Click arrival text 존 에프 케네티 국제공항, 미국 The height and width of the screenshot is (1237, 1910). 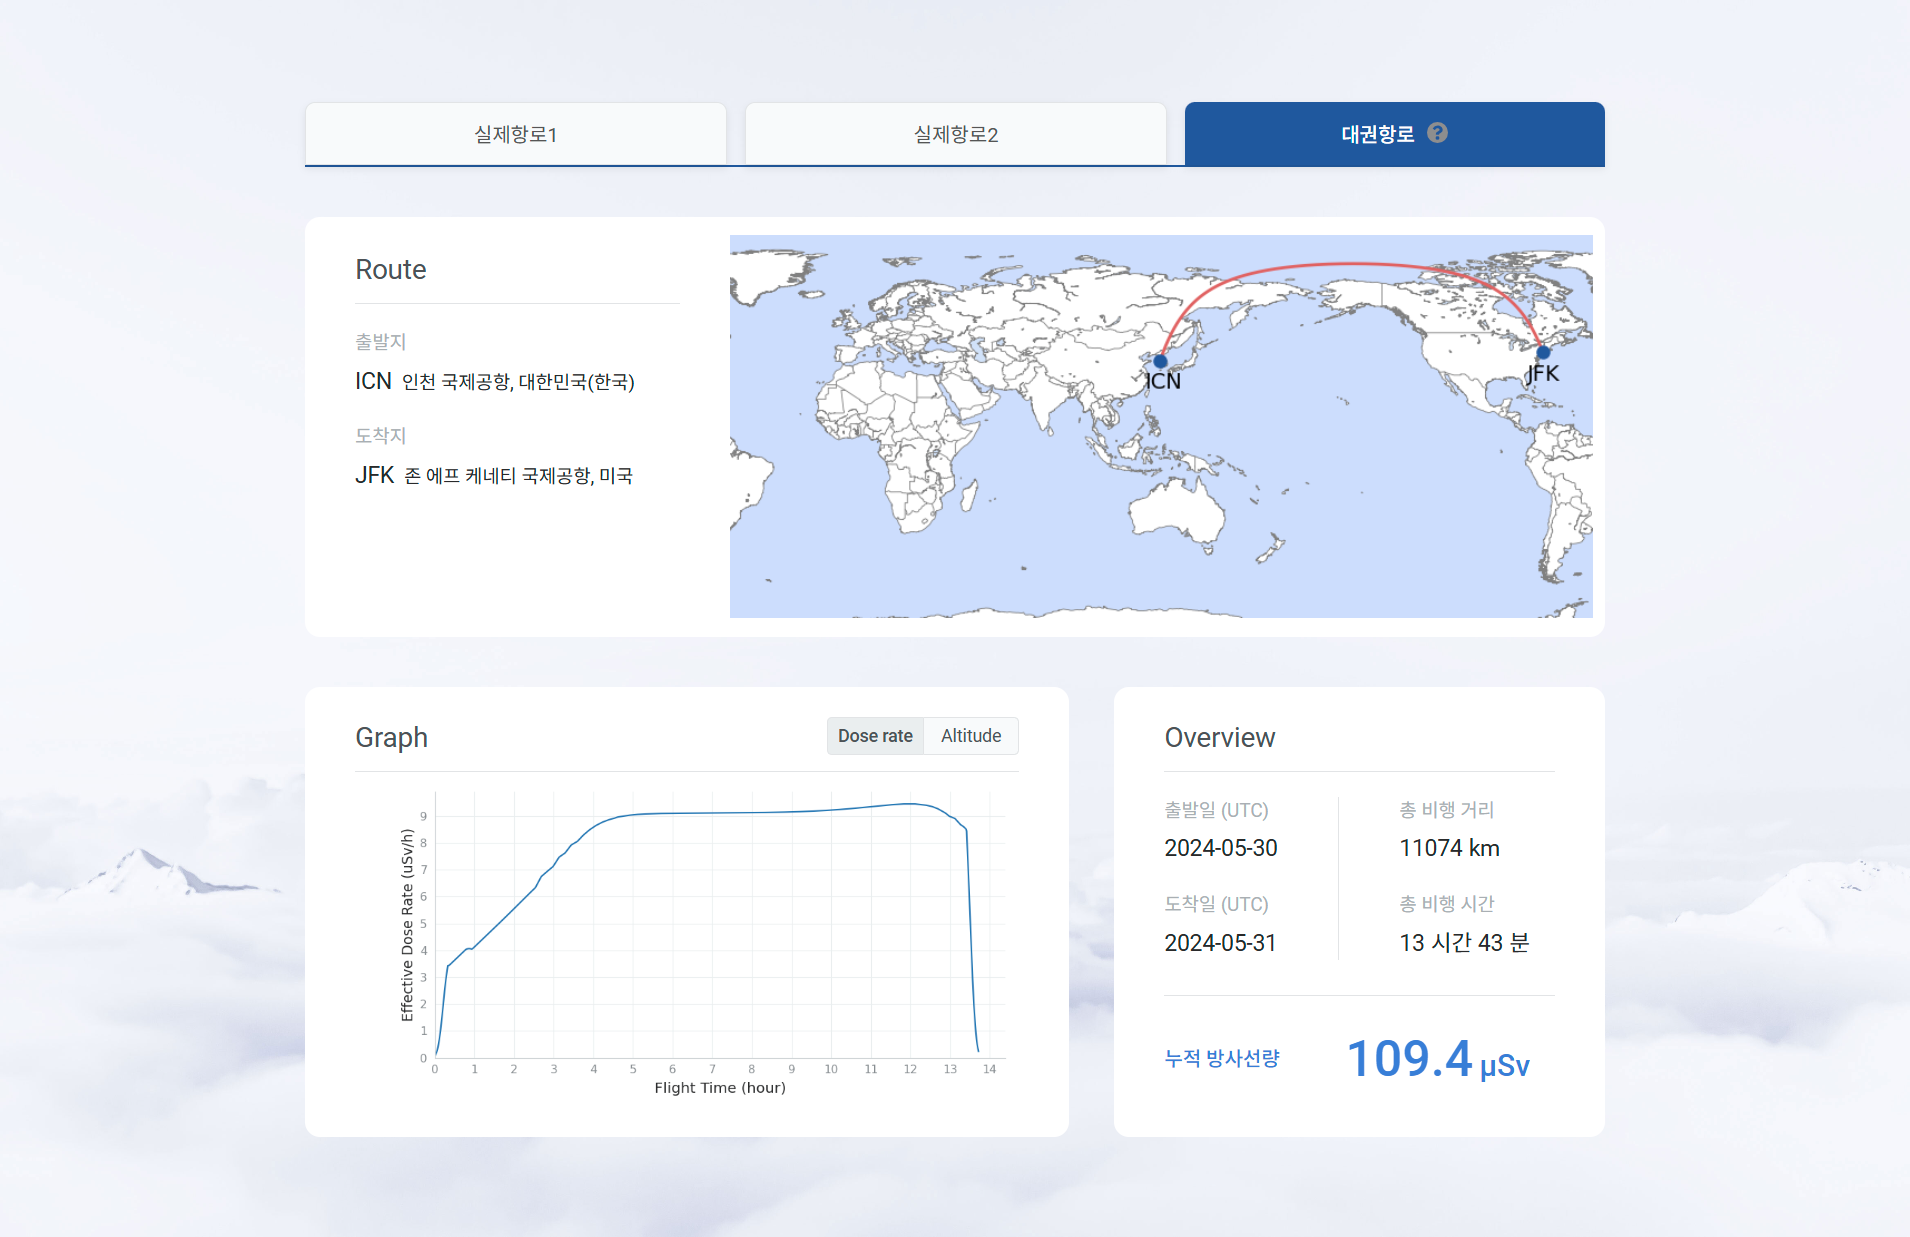pos(518,476)
